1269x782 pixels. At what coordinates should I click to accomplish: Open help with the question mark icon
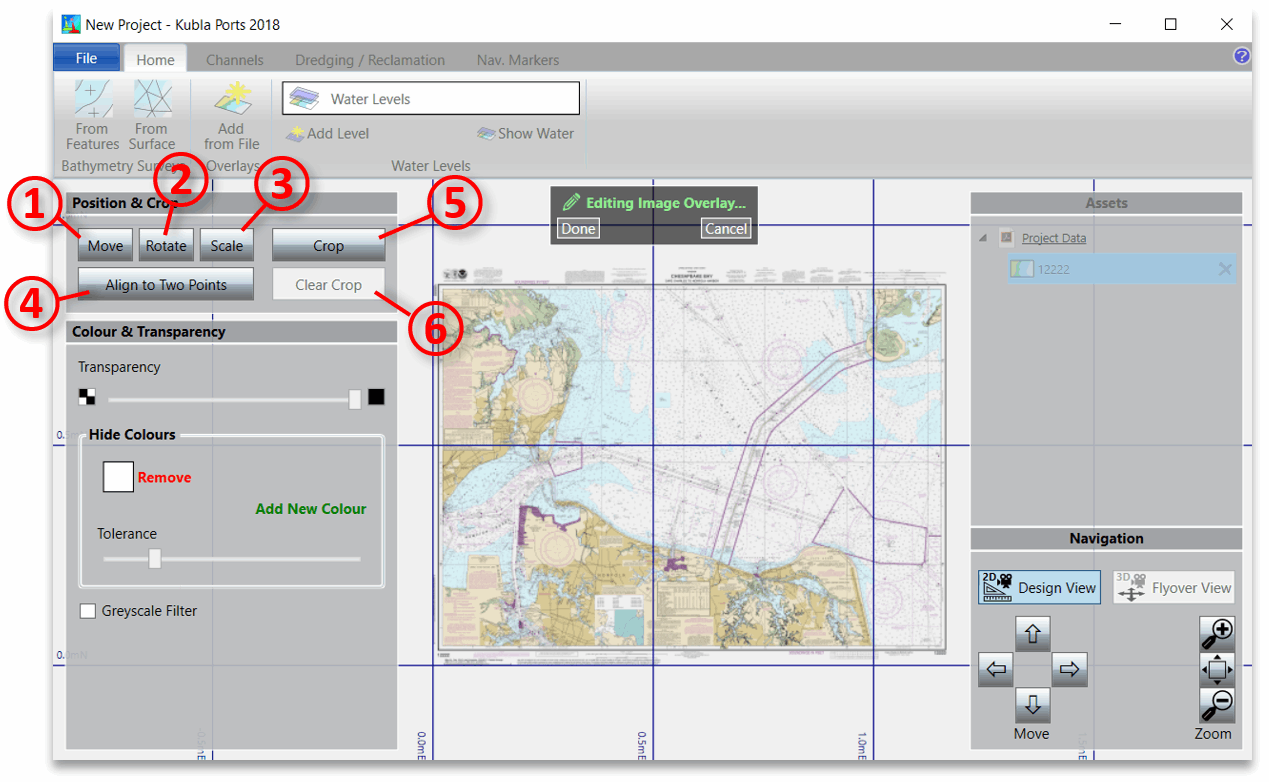(1242, 56)
